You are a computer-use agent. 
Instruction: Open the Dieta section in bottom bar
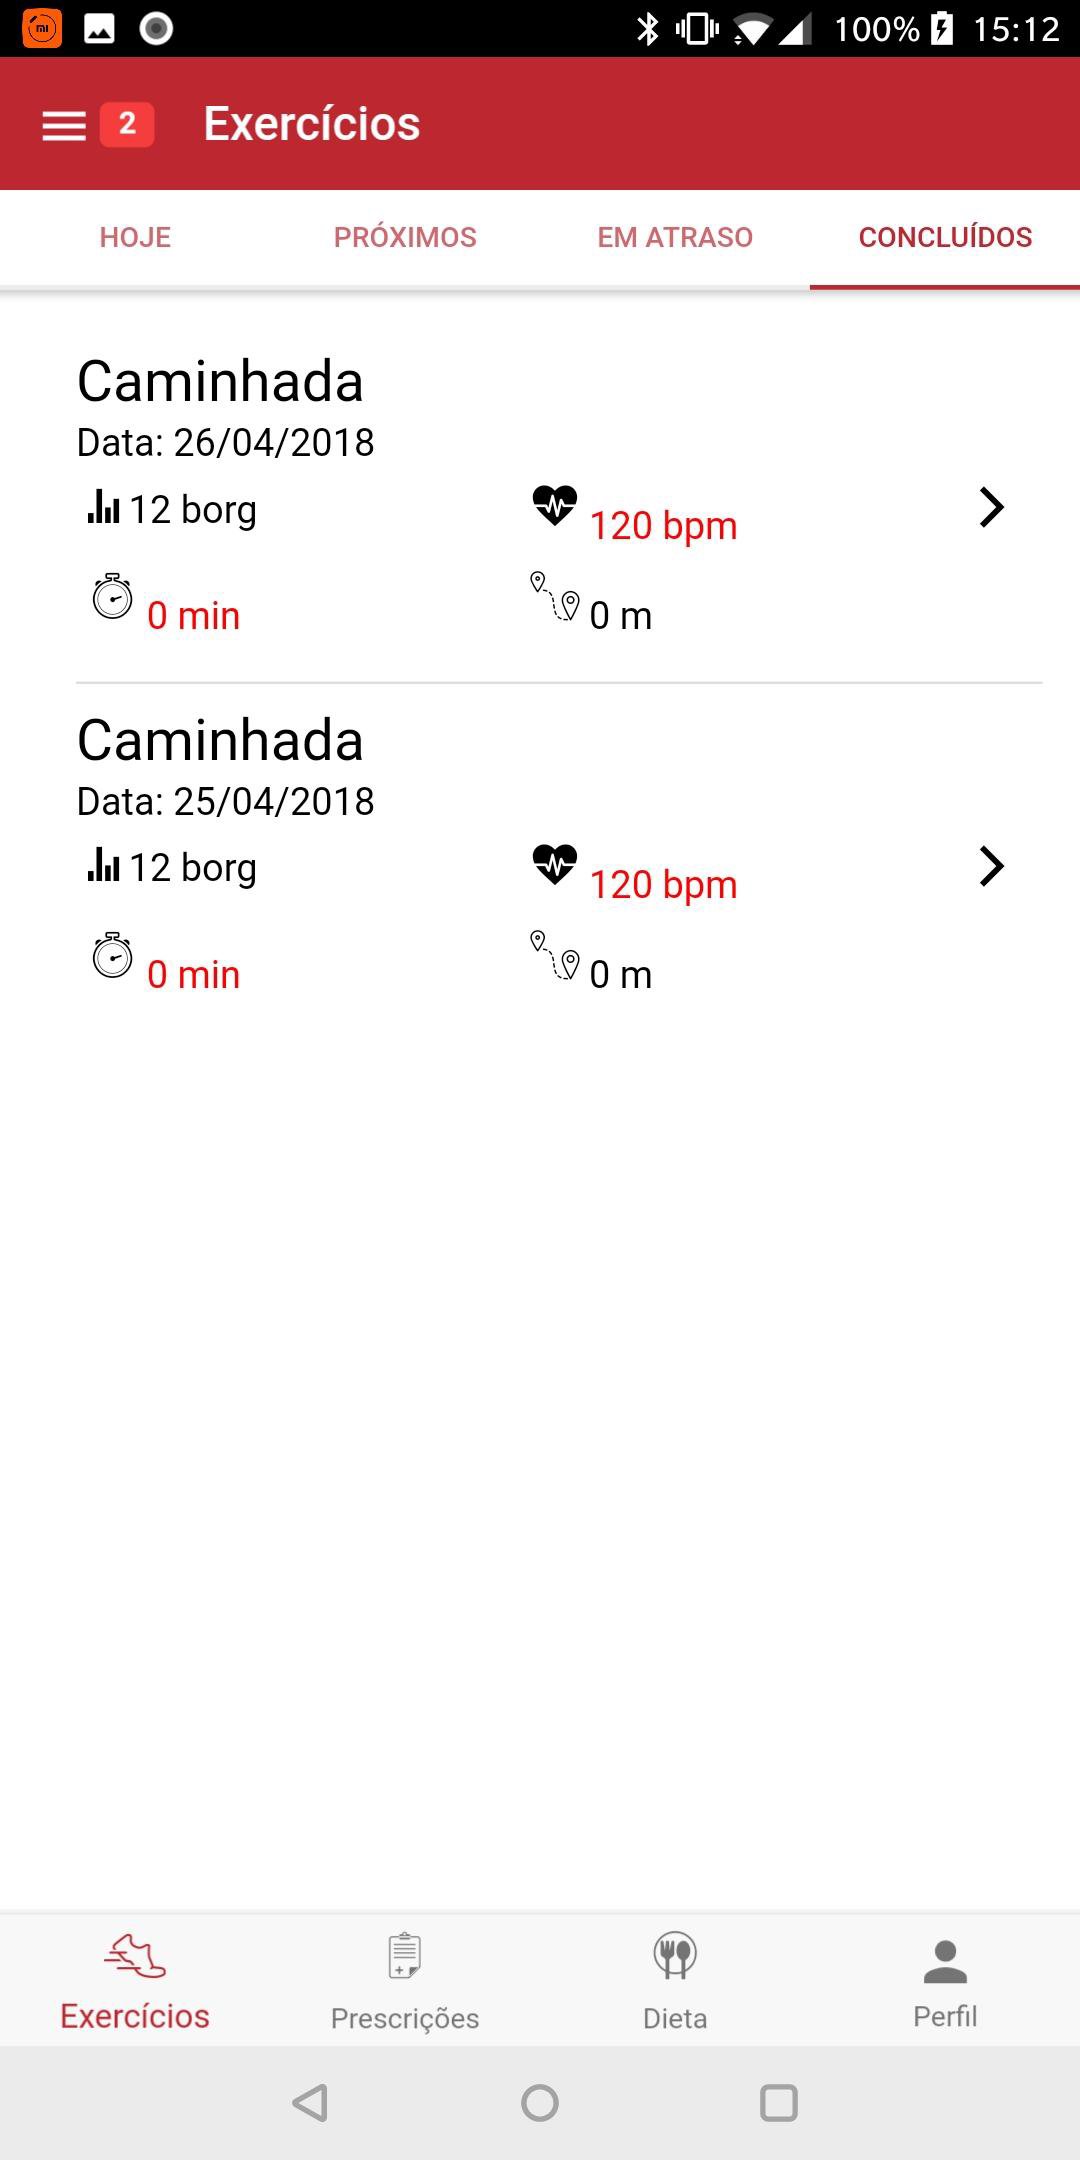(675, 1980)
